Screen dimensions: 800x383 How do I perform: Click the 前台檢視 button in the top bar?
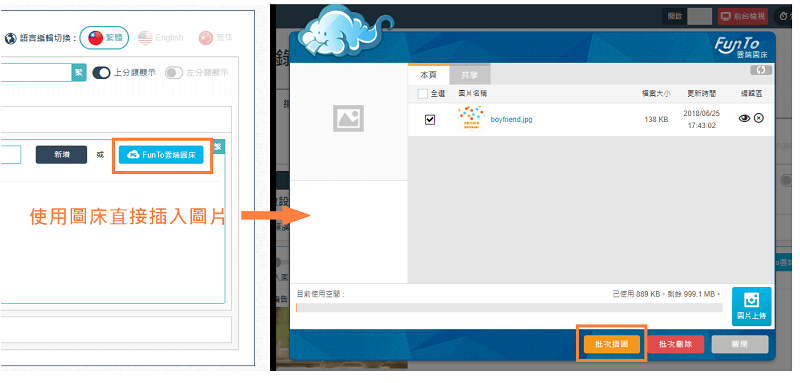click(x=743, y=16)
